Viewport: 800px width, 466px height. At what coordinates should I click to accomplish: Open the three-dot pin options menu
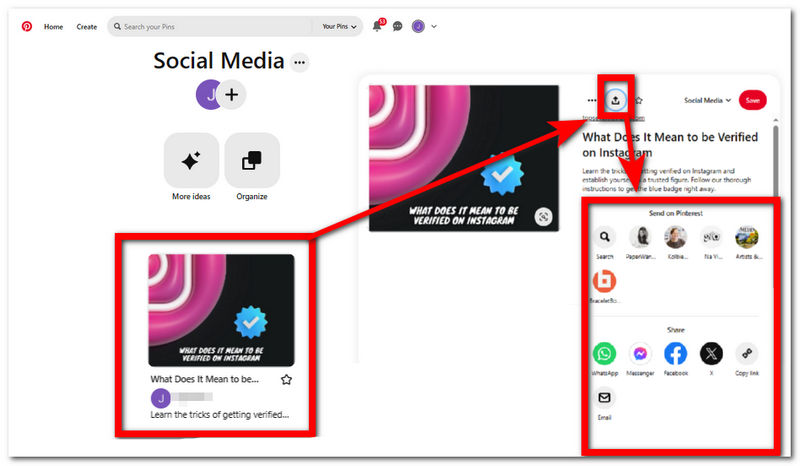591,101
